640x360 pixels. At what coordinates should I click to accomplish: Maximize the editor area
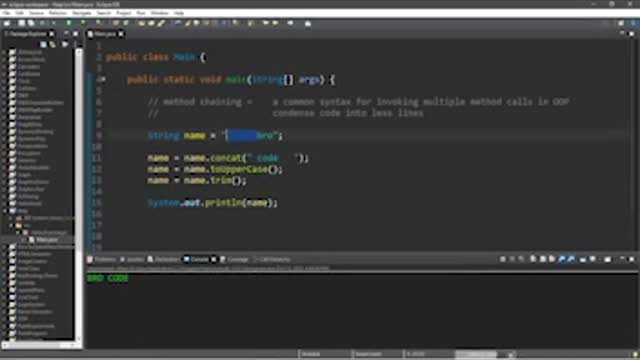point(631,34)
